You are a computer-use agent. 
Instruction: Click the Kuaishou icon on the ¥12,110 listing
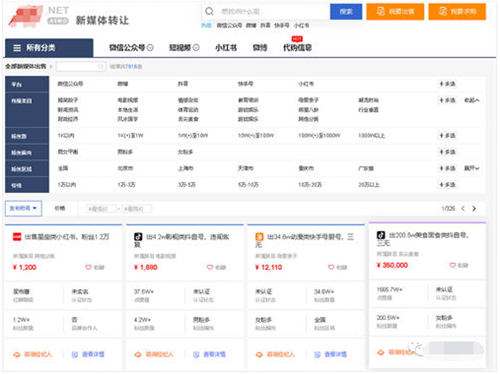259,237
